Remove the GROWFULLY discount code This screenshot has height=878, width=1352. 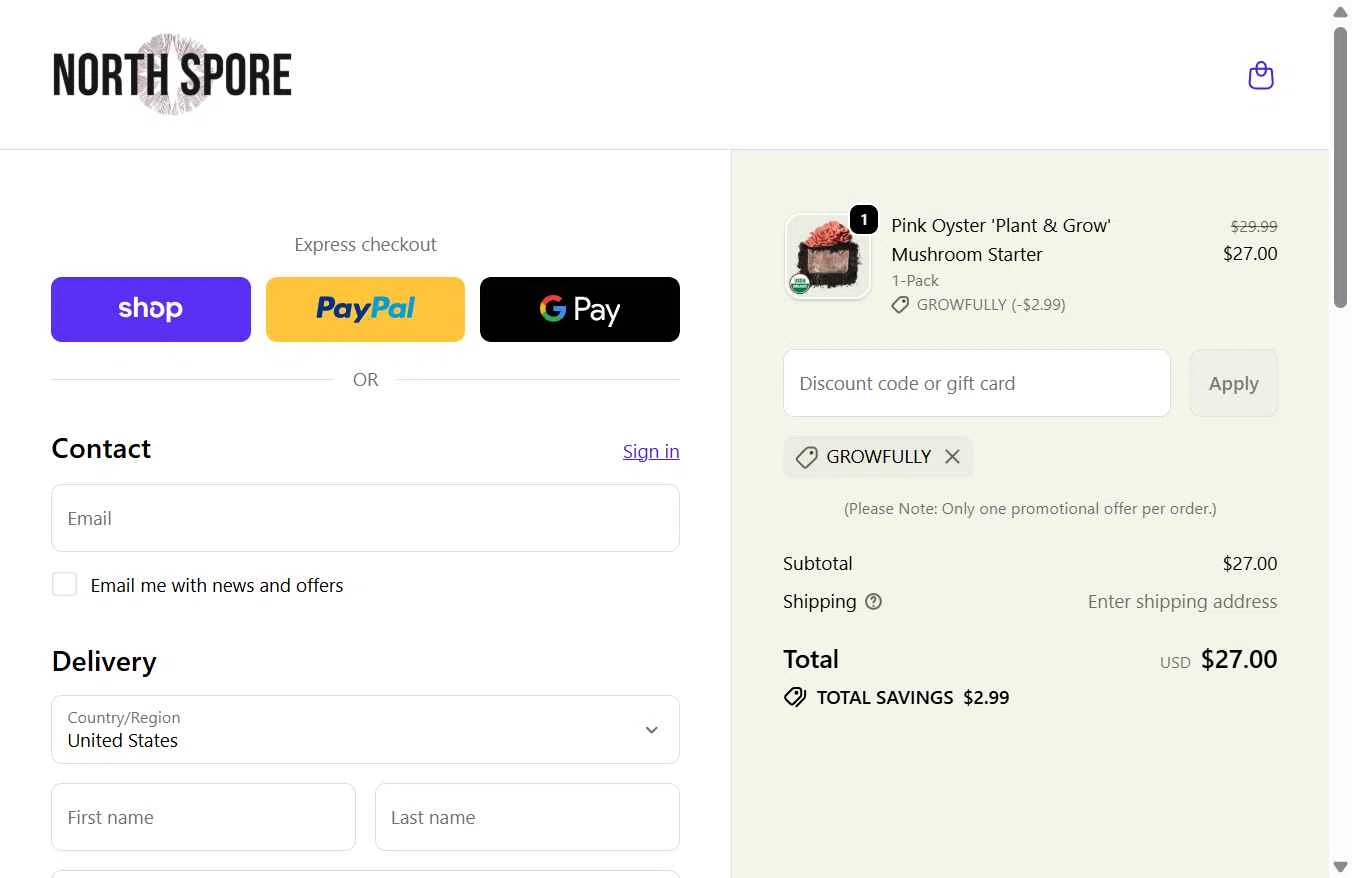(x=952, y=457)
